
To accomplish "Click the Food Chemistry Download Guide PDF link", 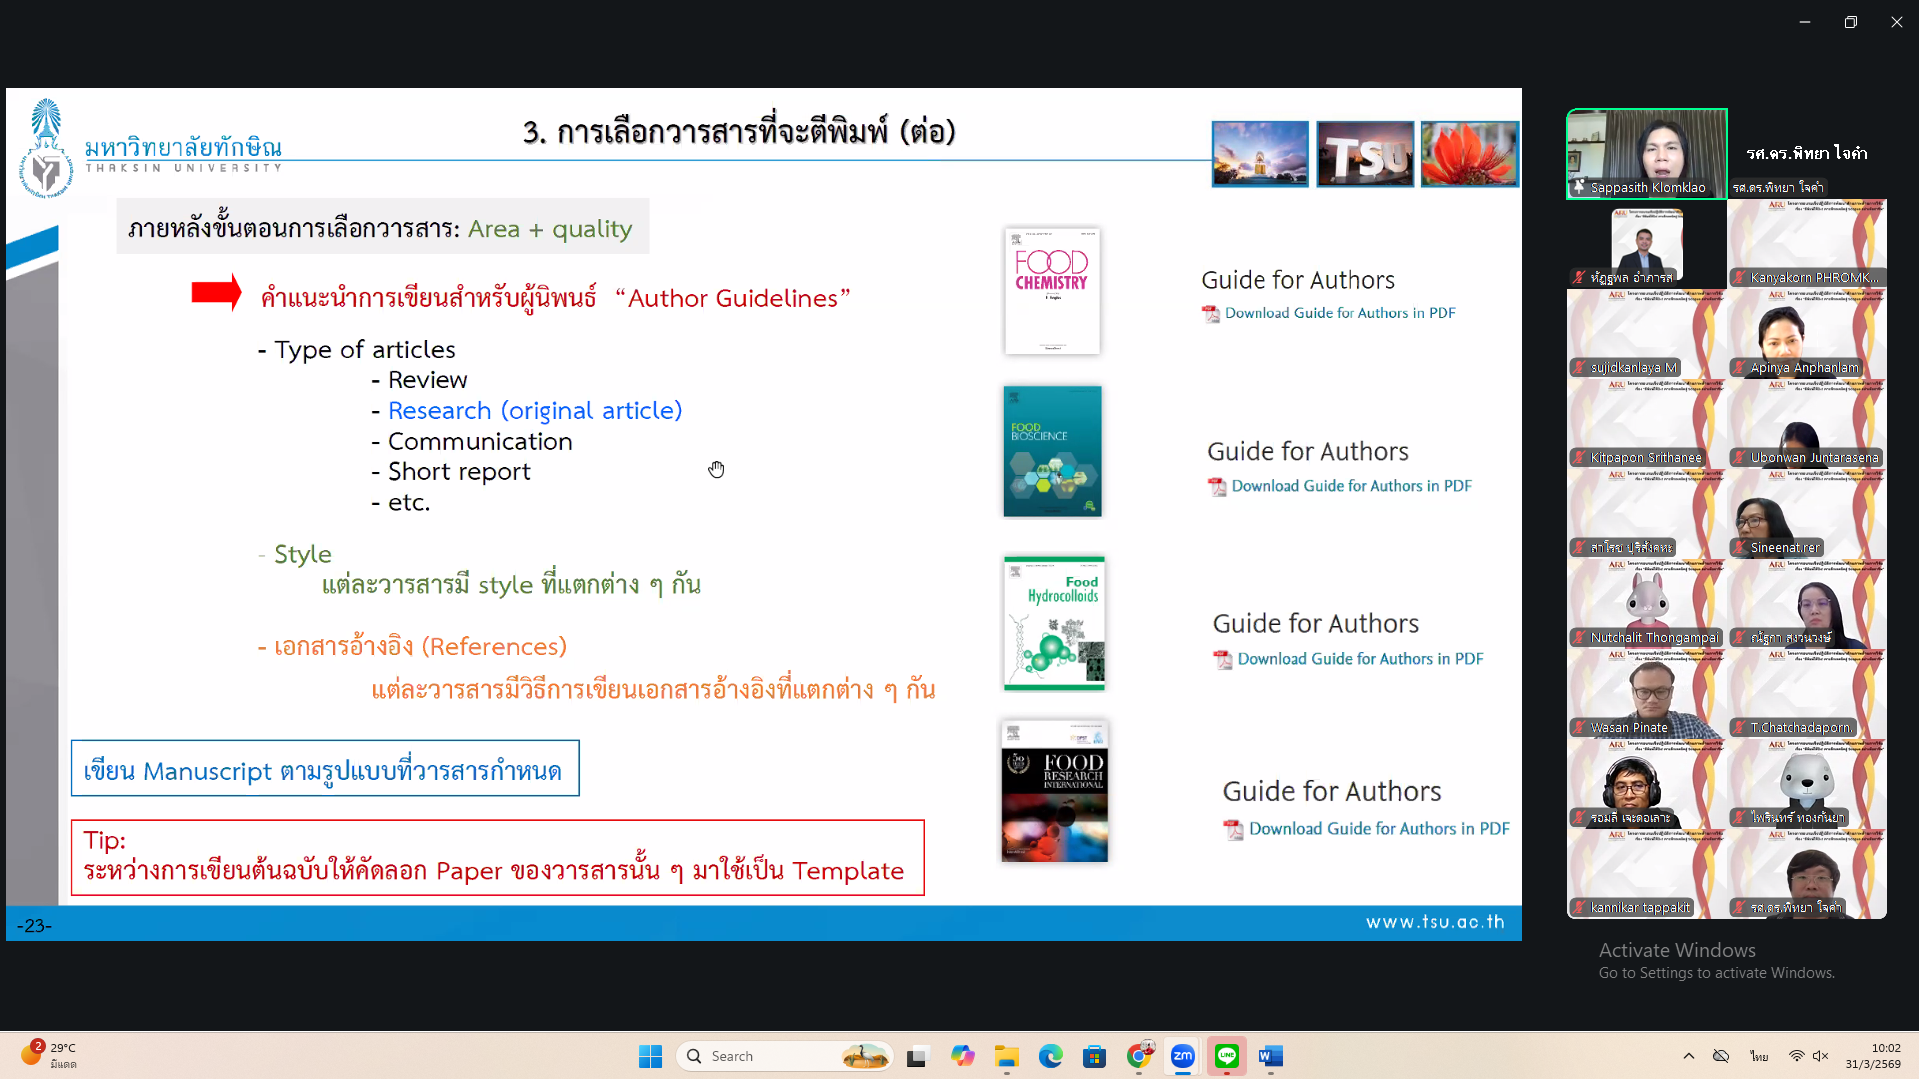I will [1339, 313].
